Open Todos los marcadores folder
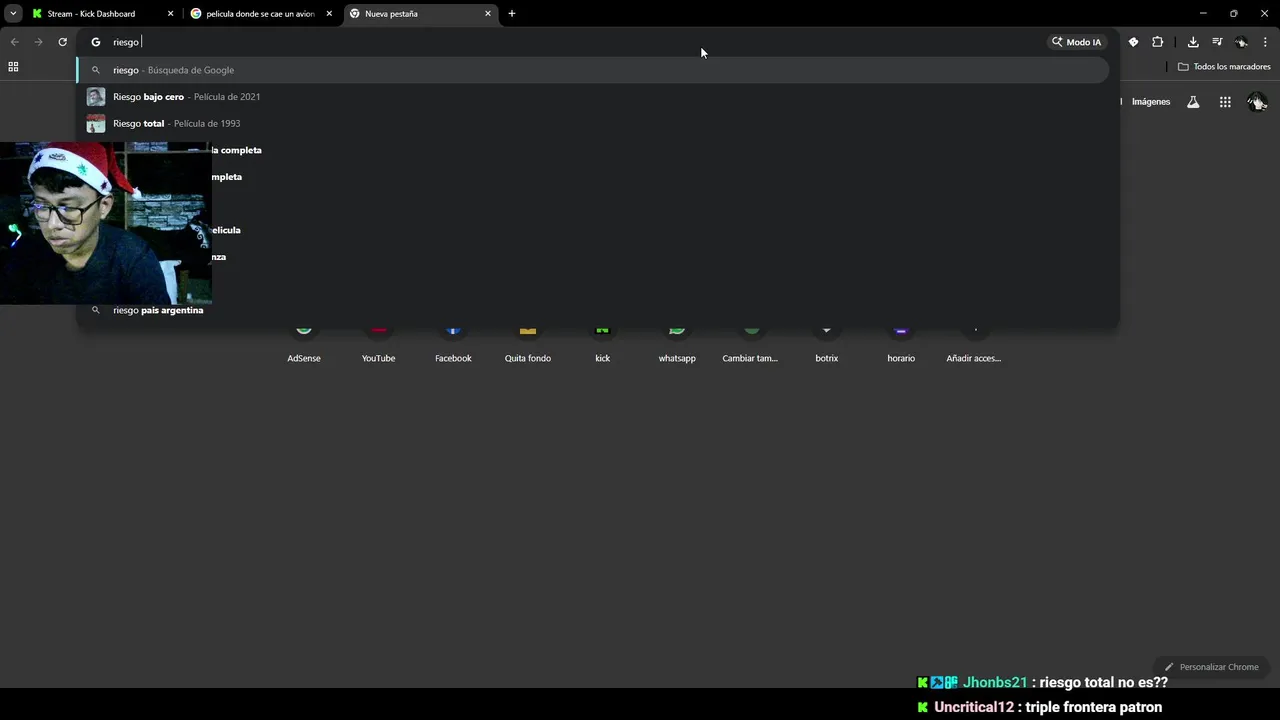This screenshot has height=720, width=1280. [x=1224, y=67]
